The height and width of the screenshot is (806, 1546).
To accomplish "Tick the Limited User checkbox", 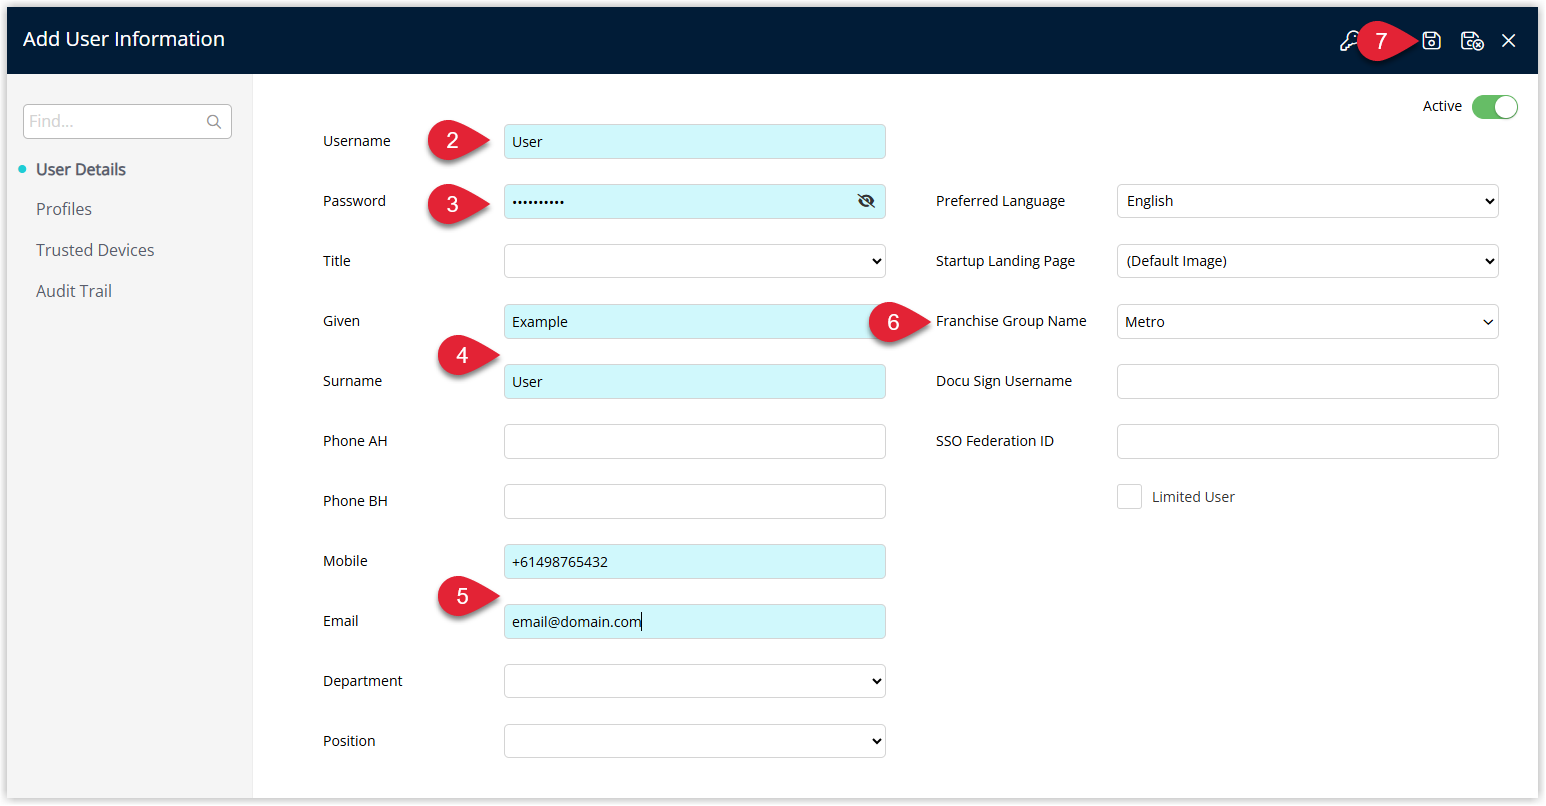I will coord(1129,497).
